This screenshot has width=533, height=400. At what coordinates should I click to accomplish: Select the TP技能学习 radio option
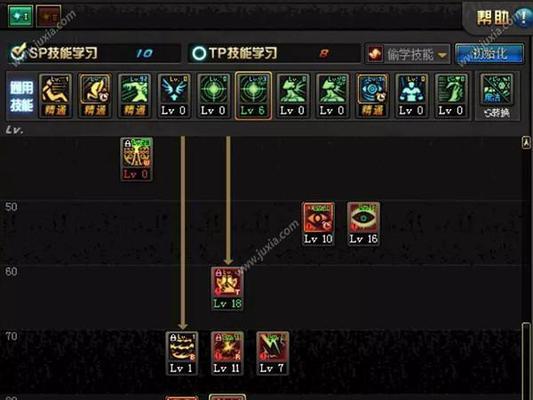pos(199,53)
